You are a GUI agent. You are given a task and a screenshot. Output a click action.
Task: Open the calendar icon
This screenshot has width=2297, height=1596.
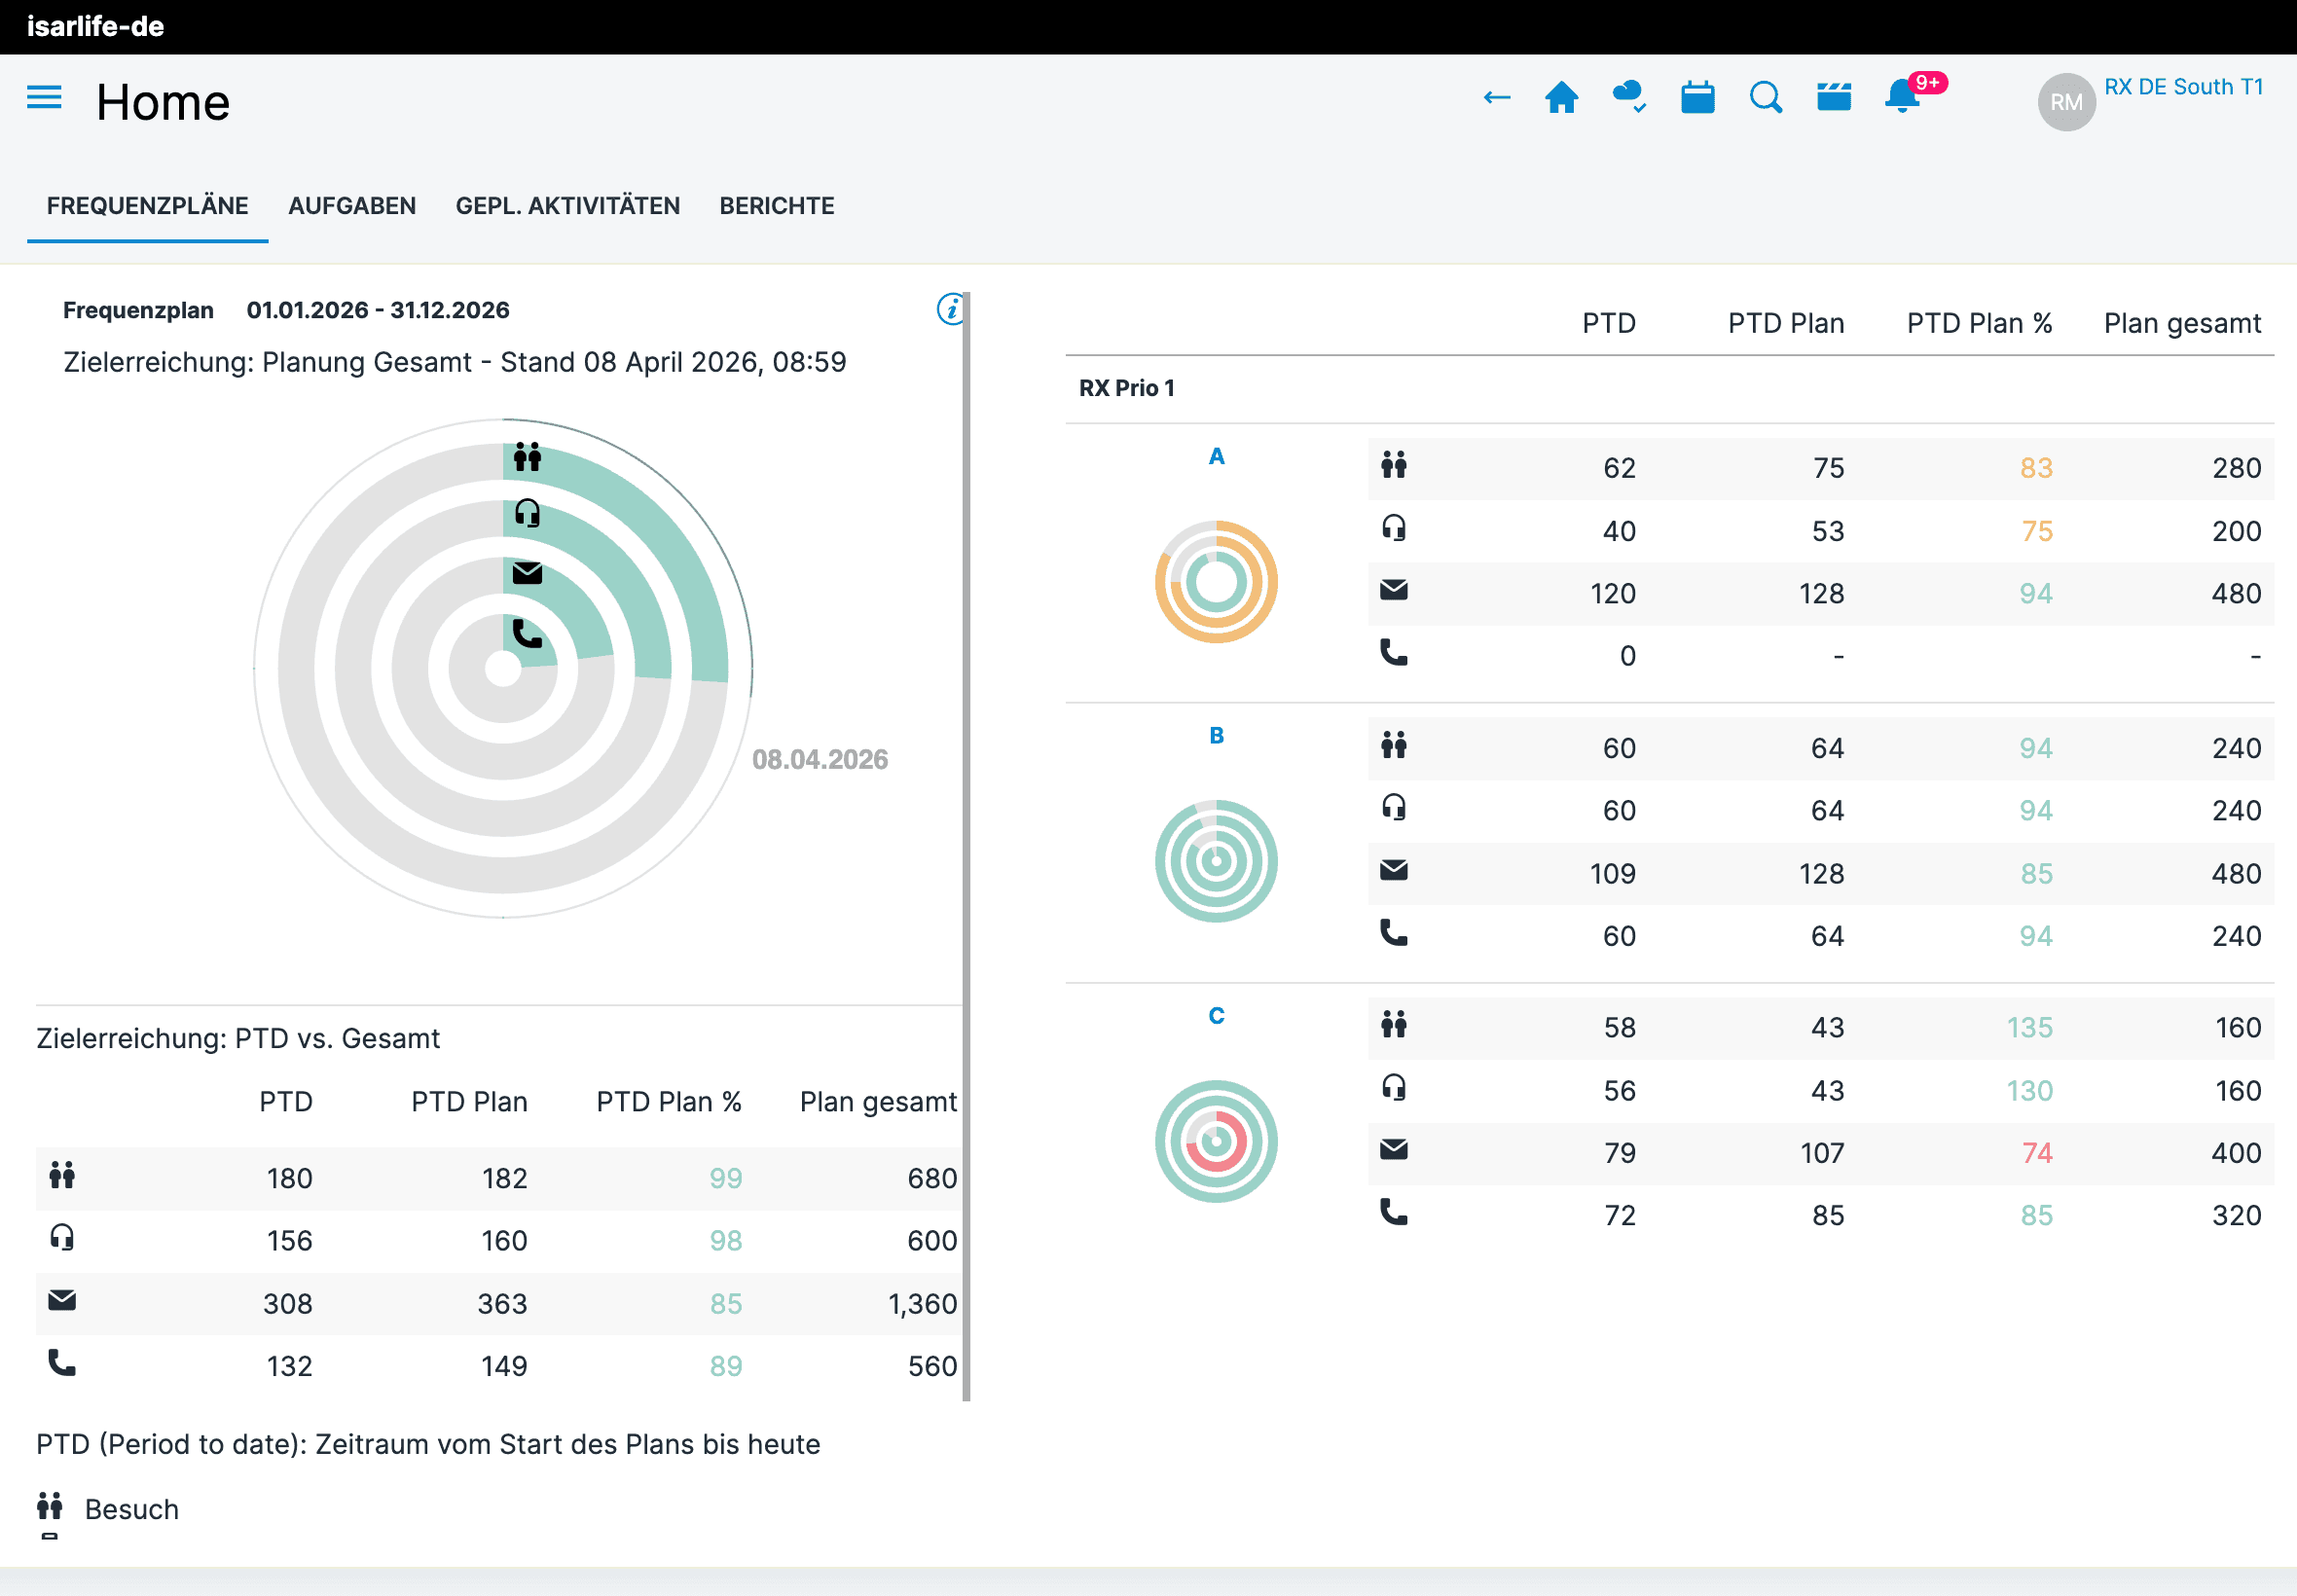pos(1697,98)
